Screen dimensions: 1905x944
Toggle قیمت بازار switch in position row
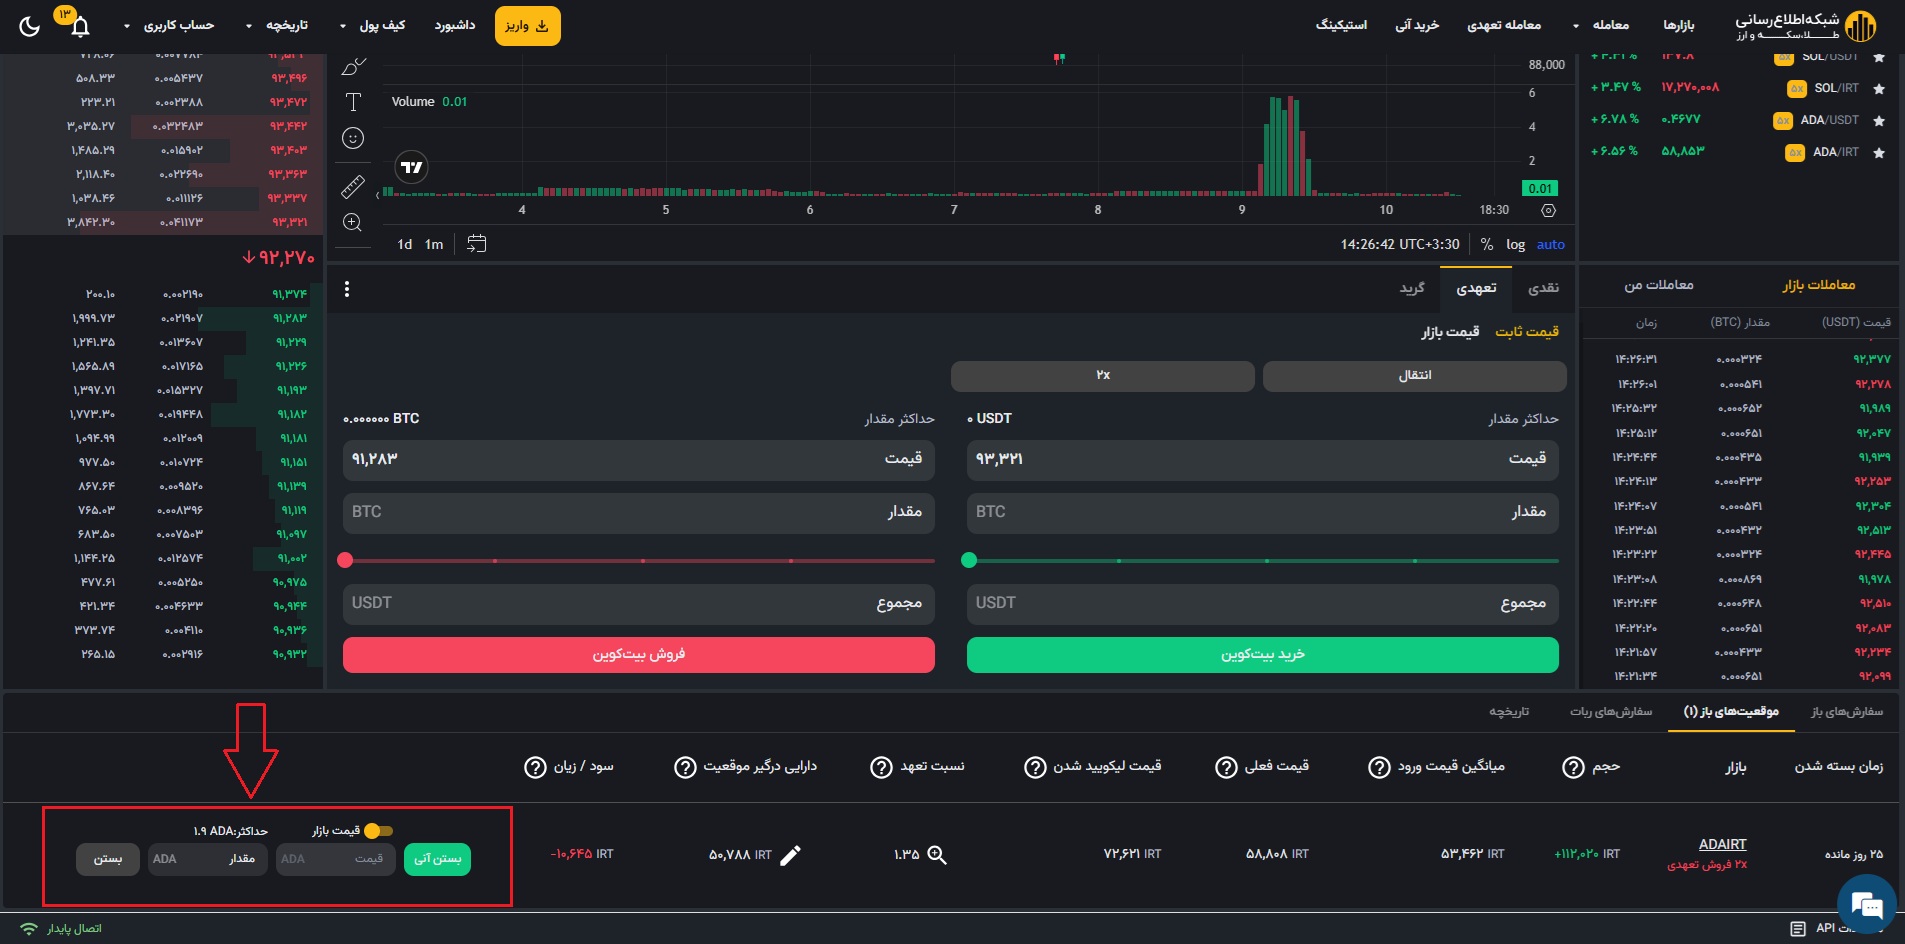(378, 831)
